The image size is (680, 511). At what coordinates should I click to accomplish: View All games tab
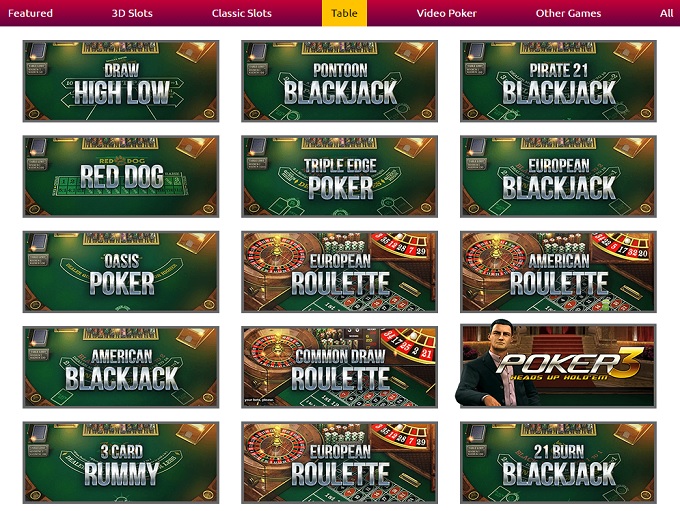click(x=666, y=13)
